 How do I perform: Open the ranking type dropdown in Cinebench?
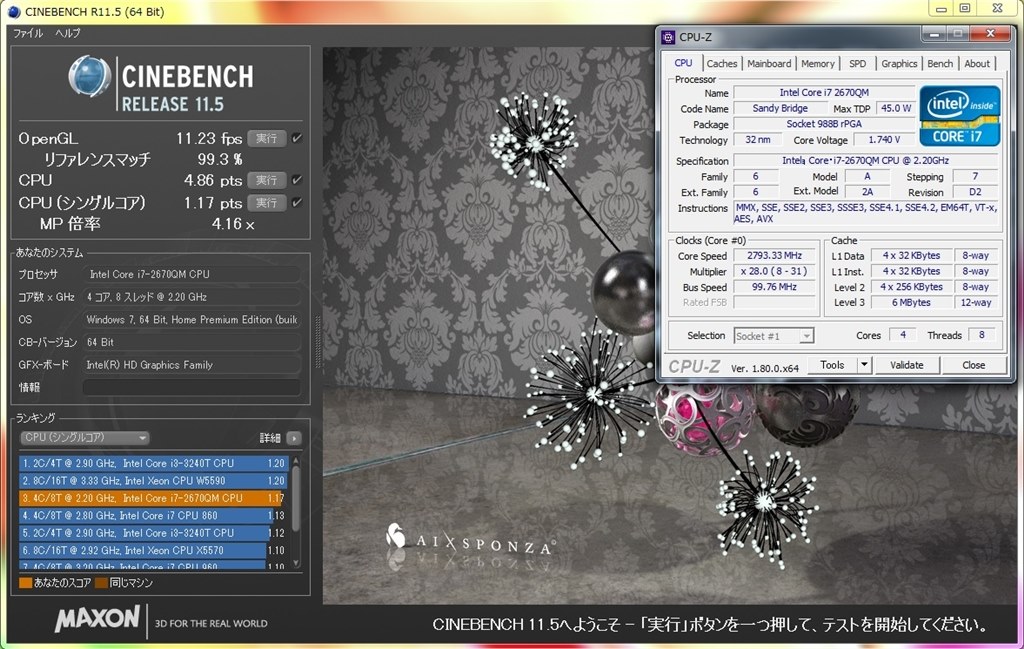point(85,437)
